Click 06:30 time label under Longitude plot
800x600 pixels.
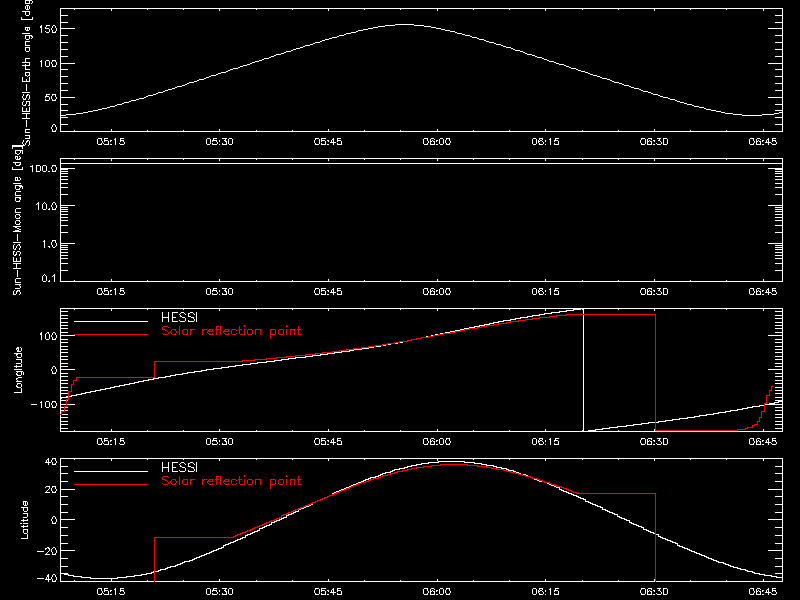[654, 441]
